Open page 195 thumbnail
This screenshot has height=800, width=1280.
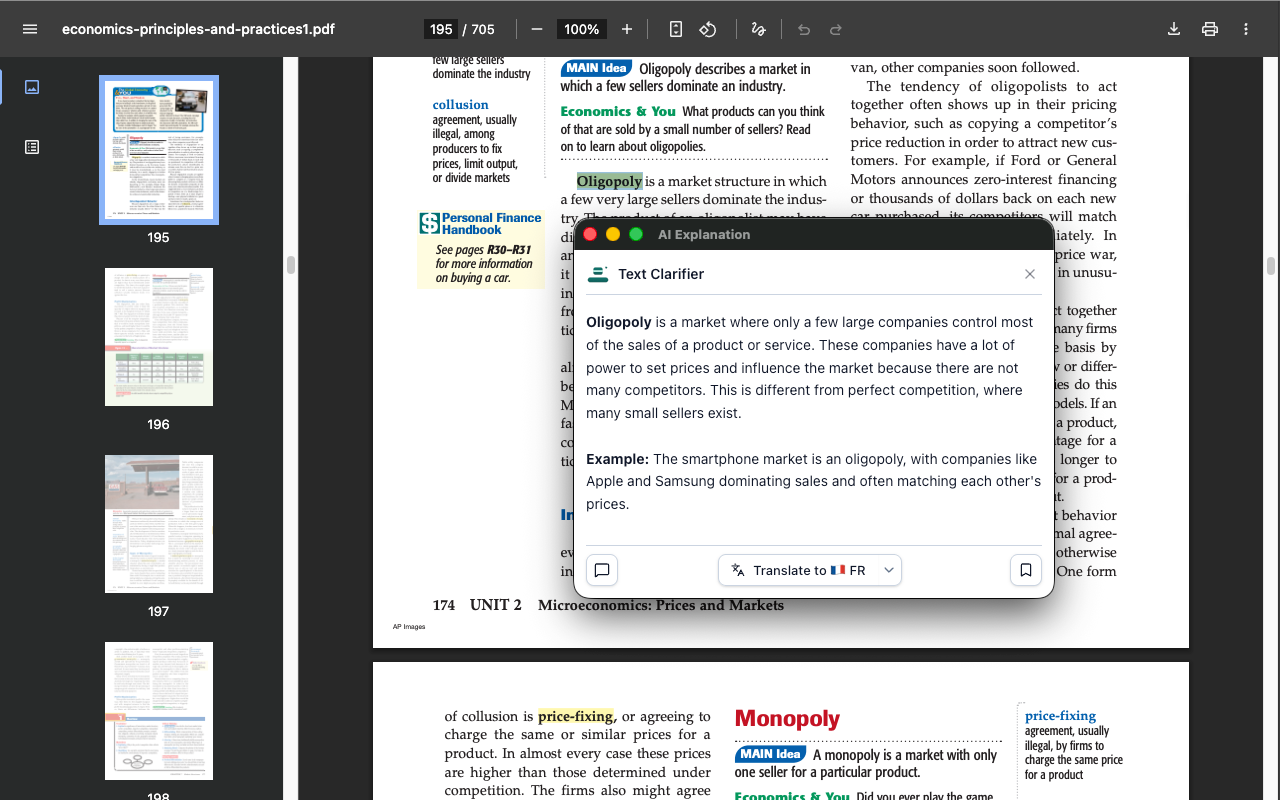pyautogui.click(x=159, y=150)
